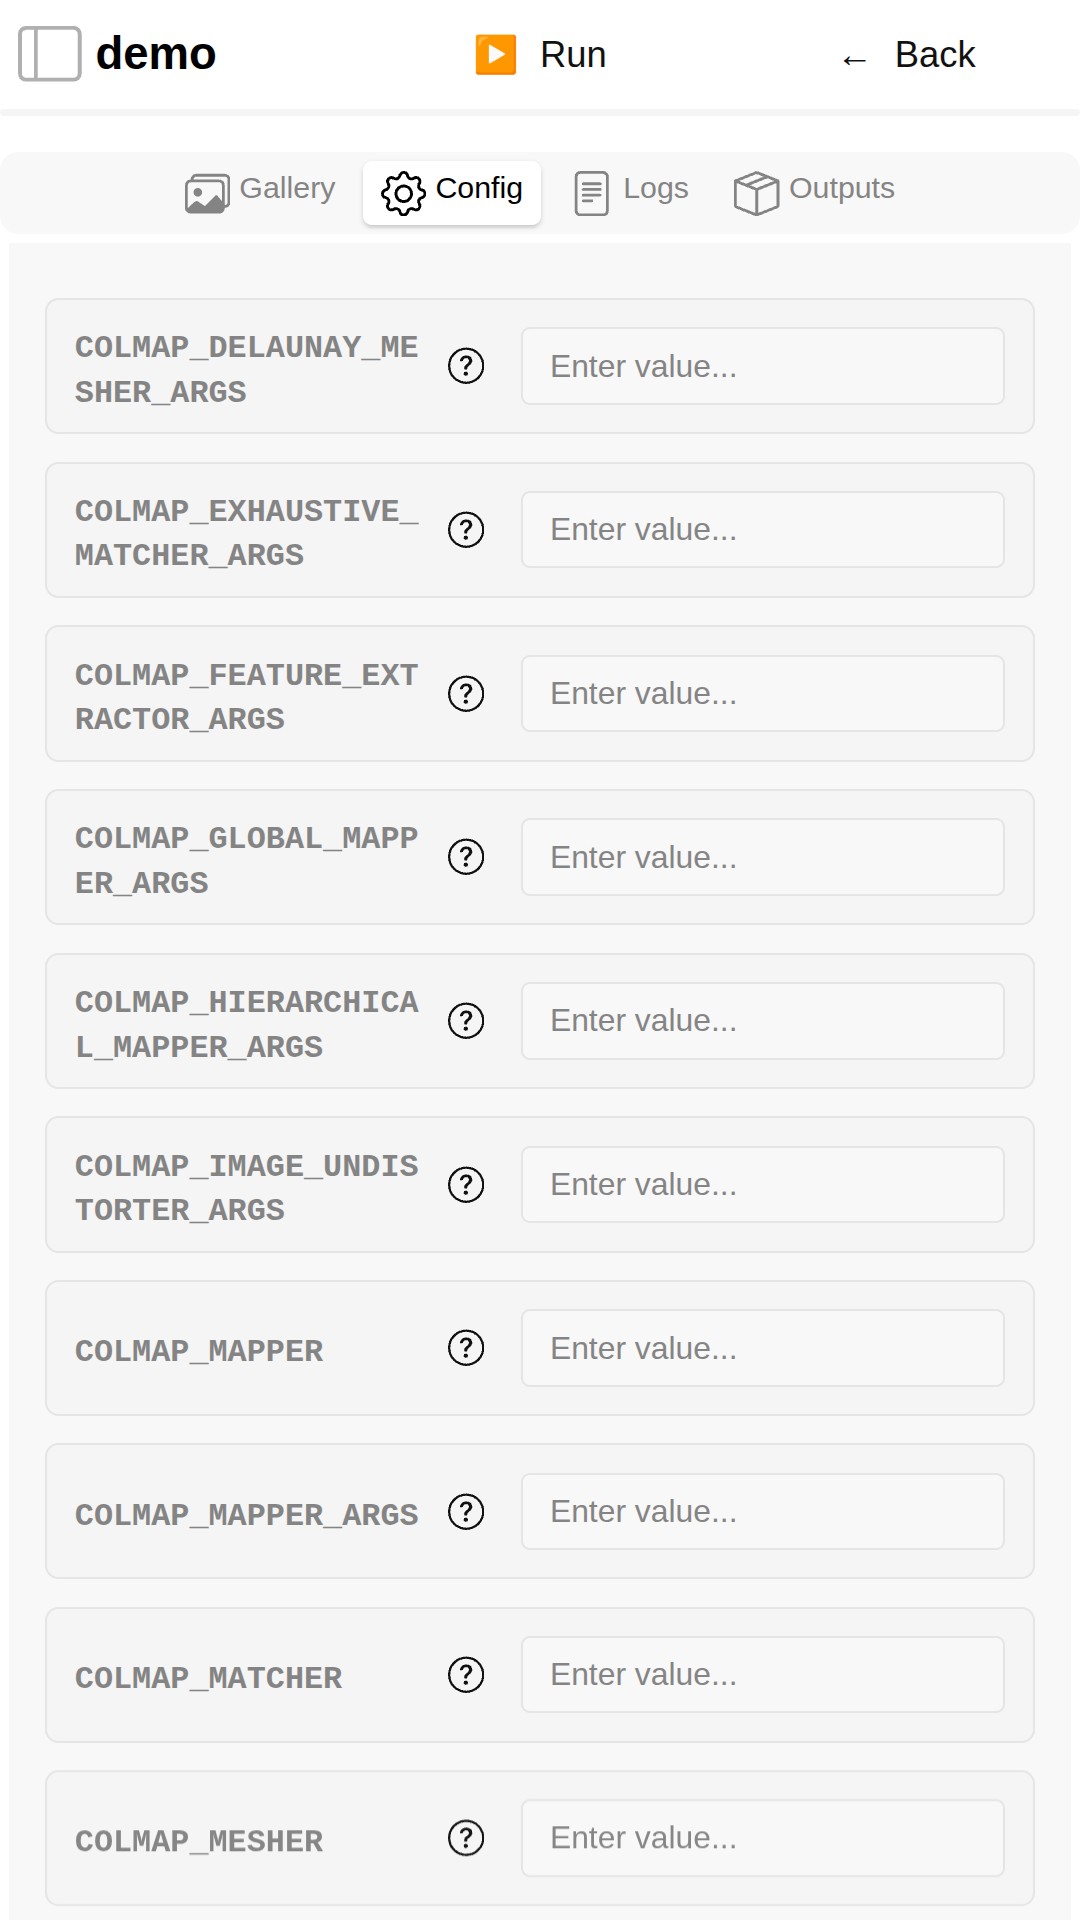
Task: Show help for COLMAP_MAPPER
Action: click(466, 1348)
